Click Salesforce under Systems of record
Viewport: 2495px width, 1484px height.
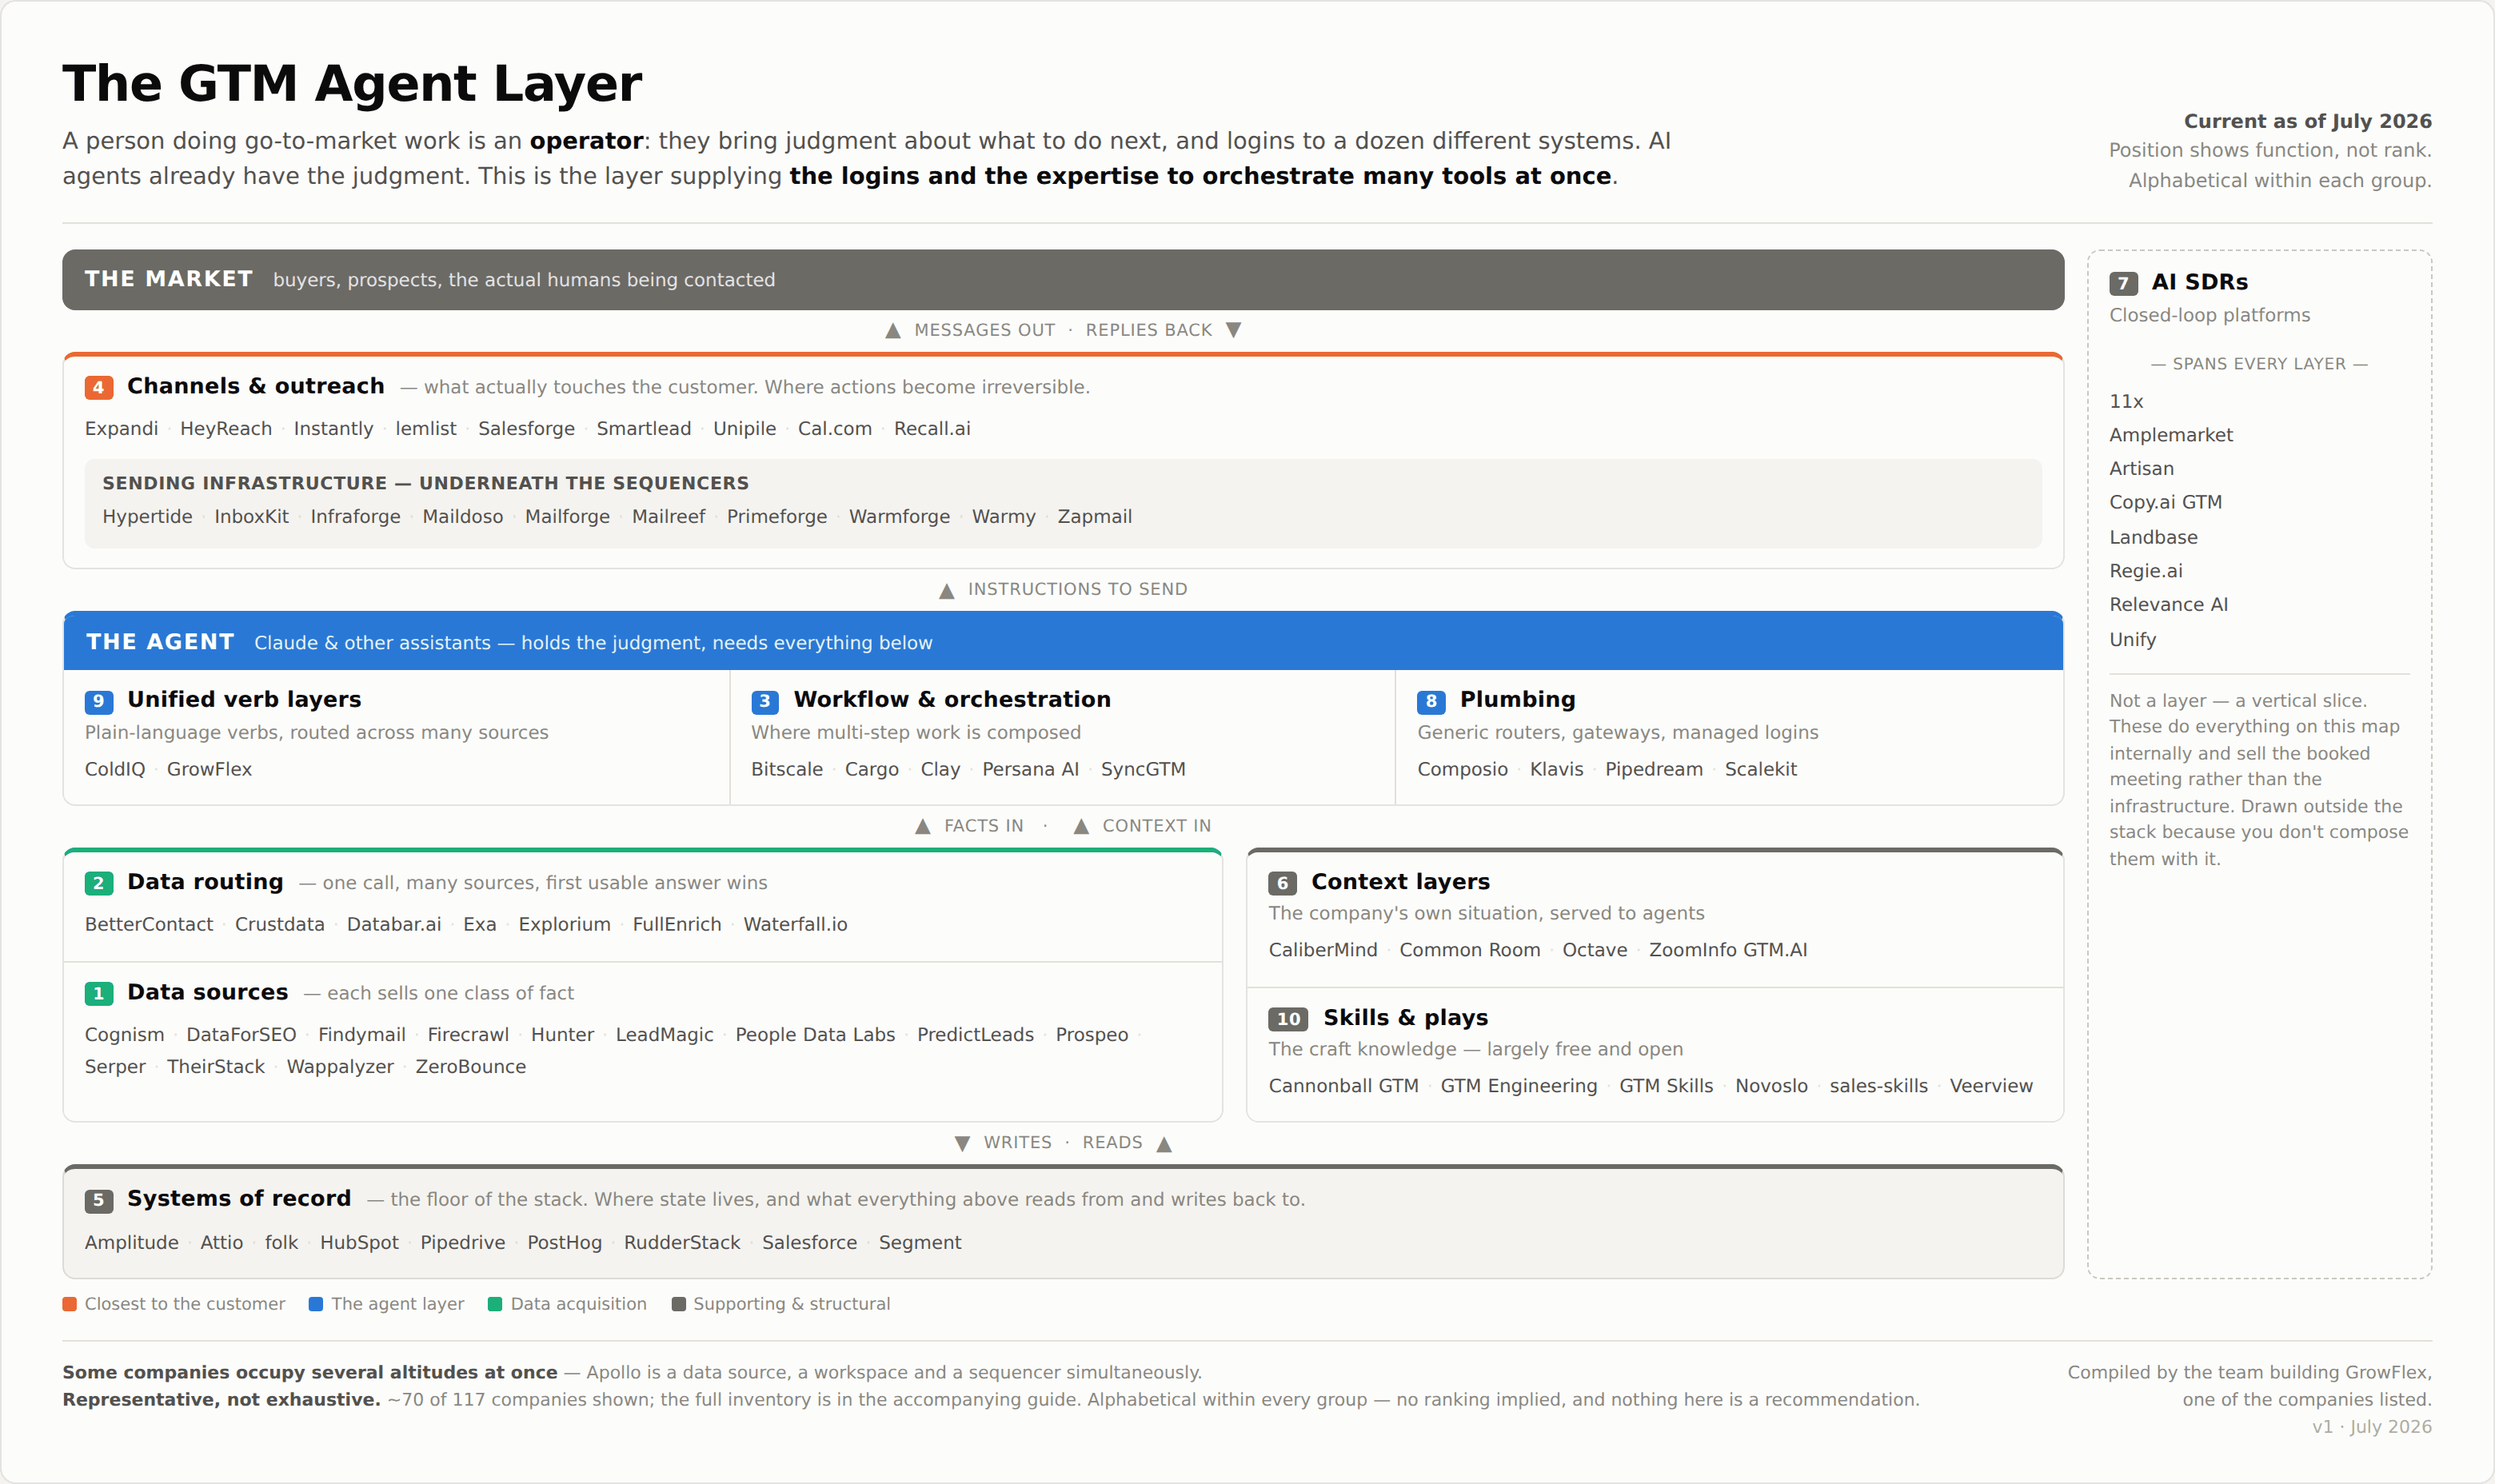[810, 1243]
